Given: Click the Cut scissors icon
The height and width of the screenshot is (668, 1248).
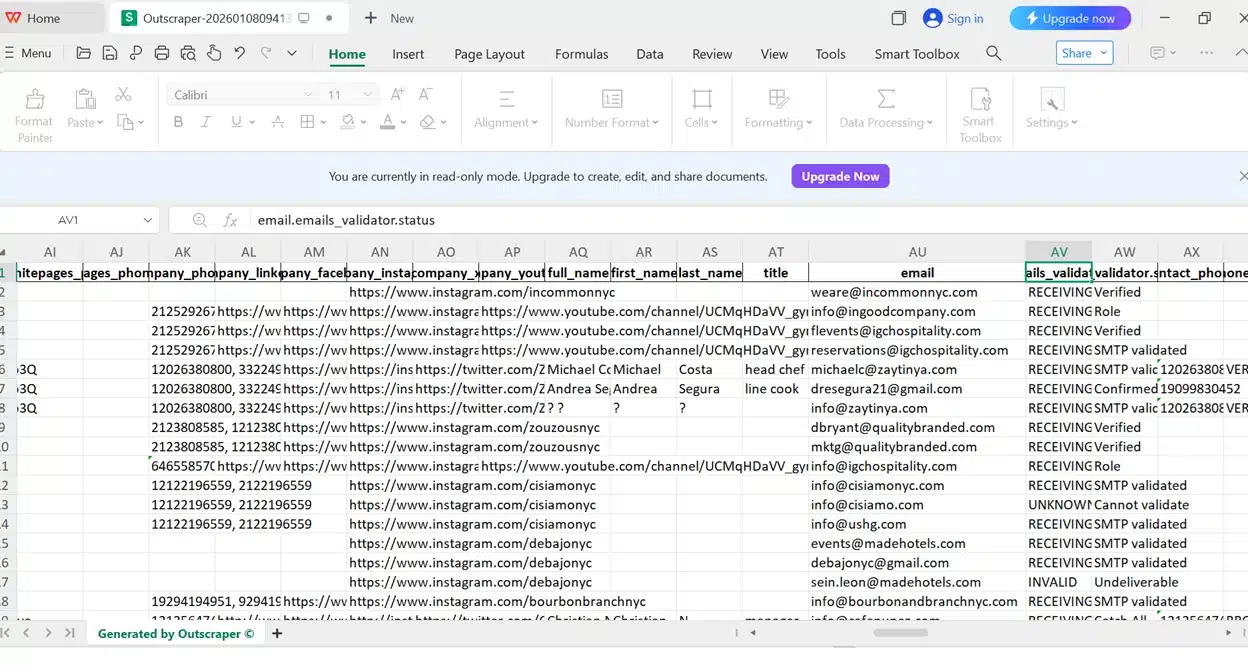Looking at the screenshot, I should coord(123,95).
